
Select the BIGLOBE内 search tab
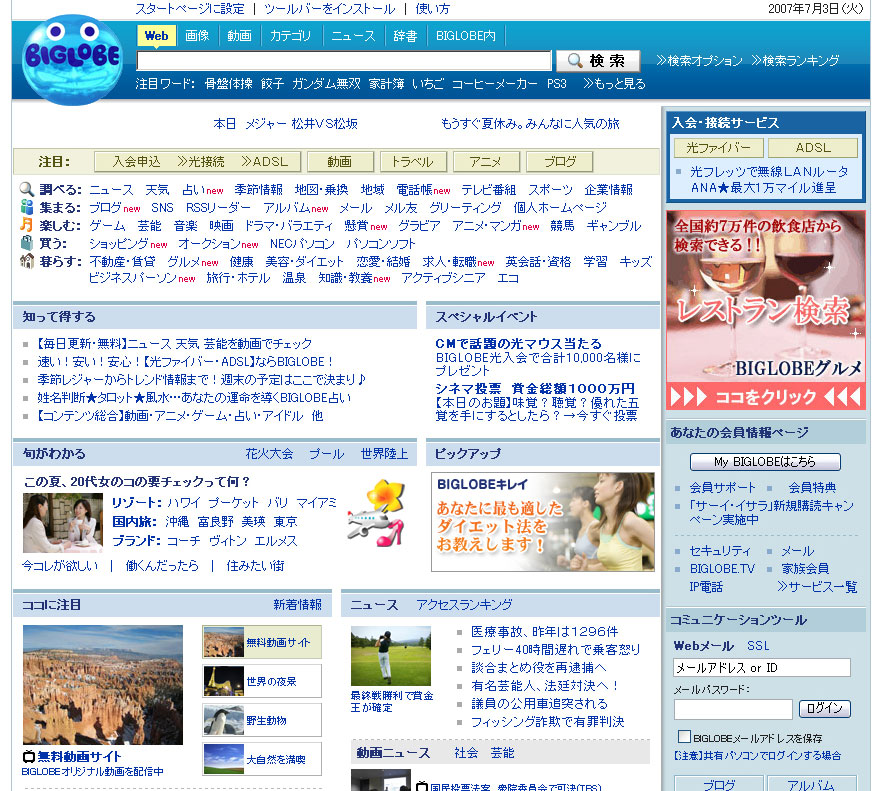tap(466, 36)
